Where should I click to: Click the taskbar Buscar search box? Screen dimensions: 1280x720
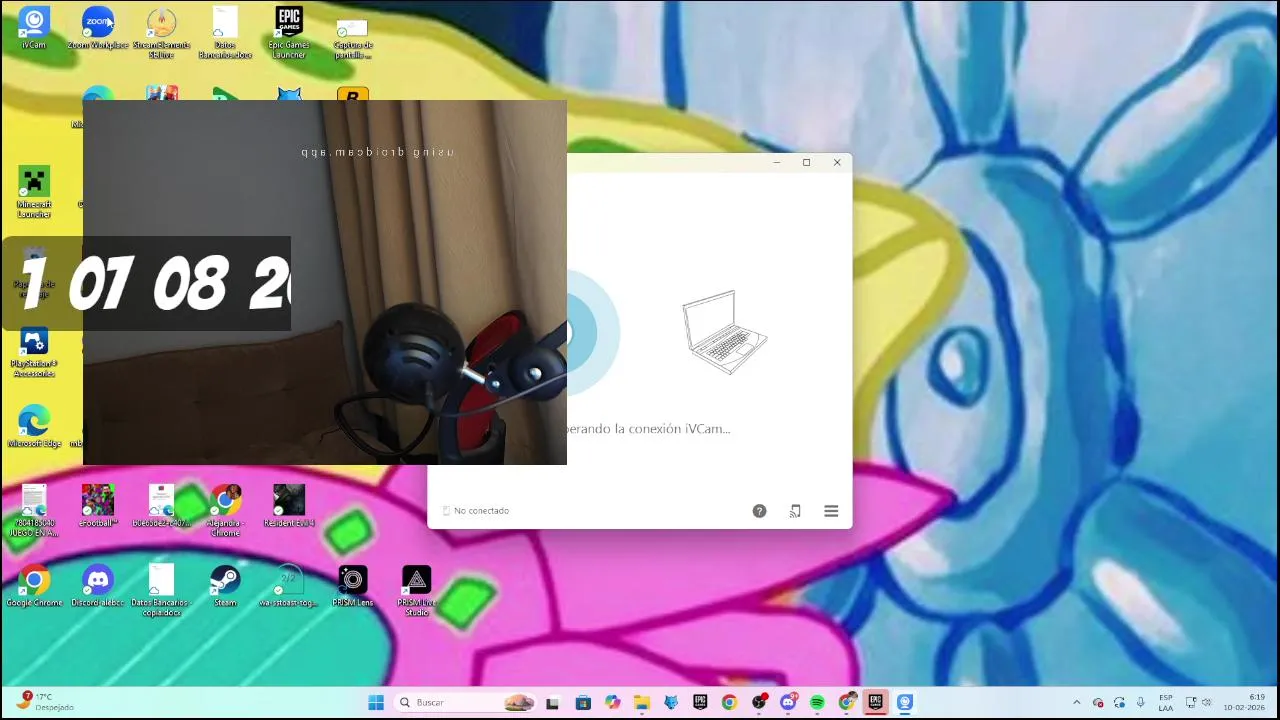(466, 703)
